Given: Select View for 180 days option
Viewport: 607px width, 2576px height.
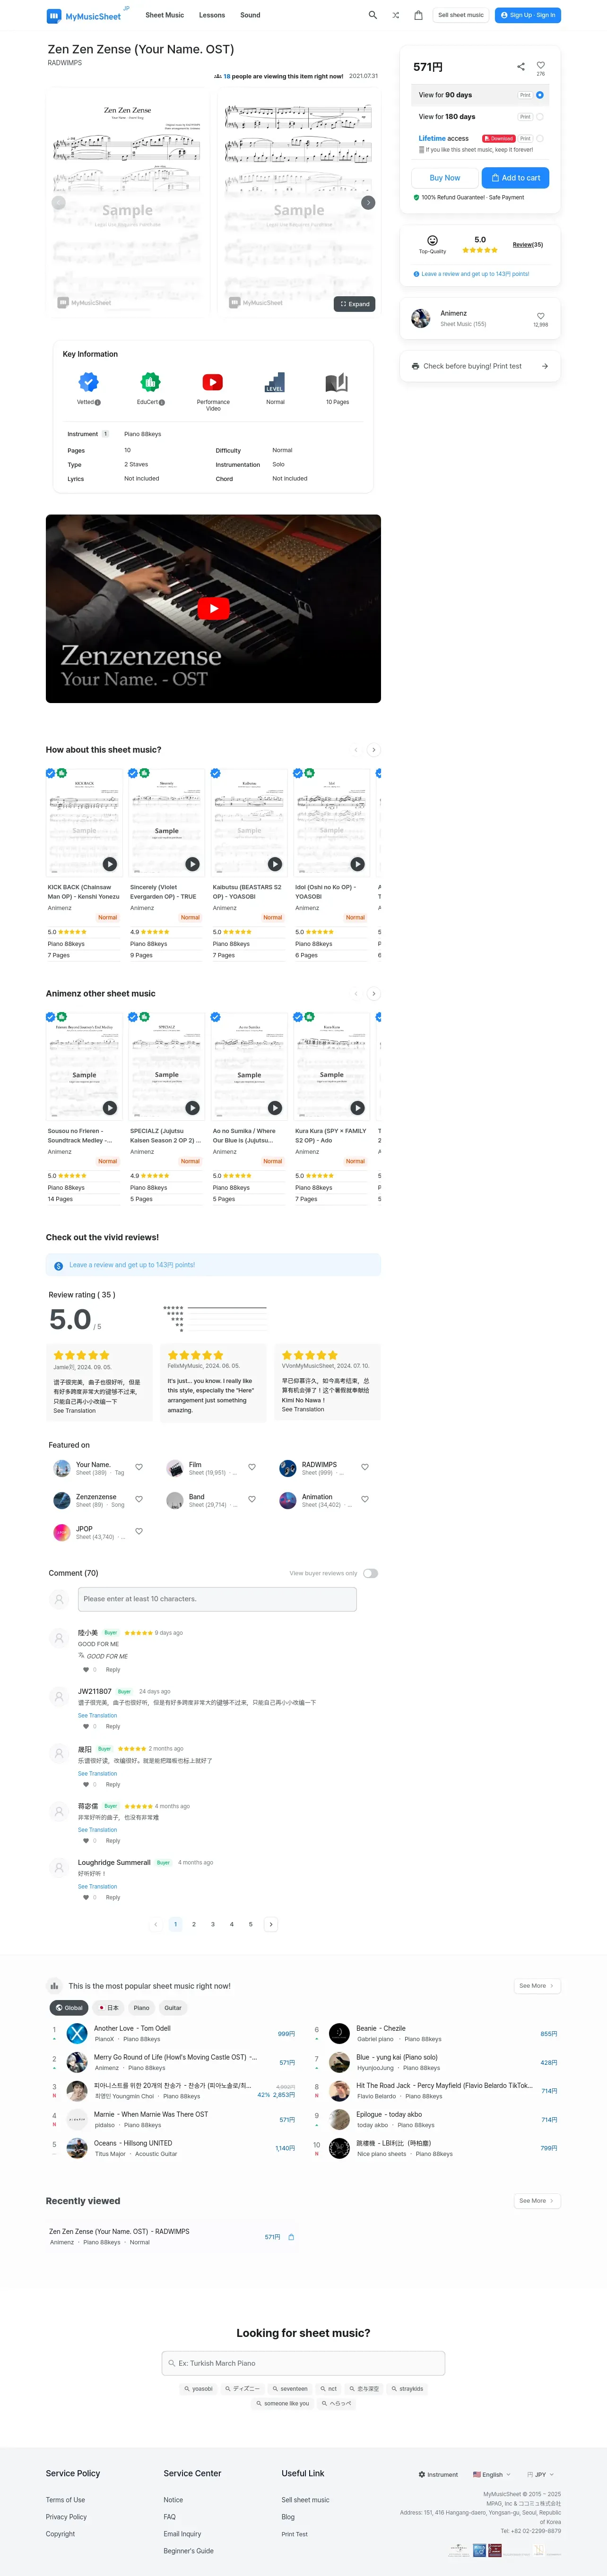Looking at the screenshot, I should point(540,117).
